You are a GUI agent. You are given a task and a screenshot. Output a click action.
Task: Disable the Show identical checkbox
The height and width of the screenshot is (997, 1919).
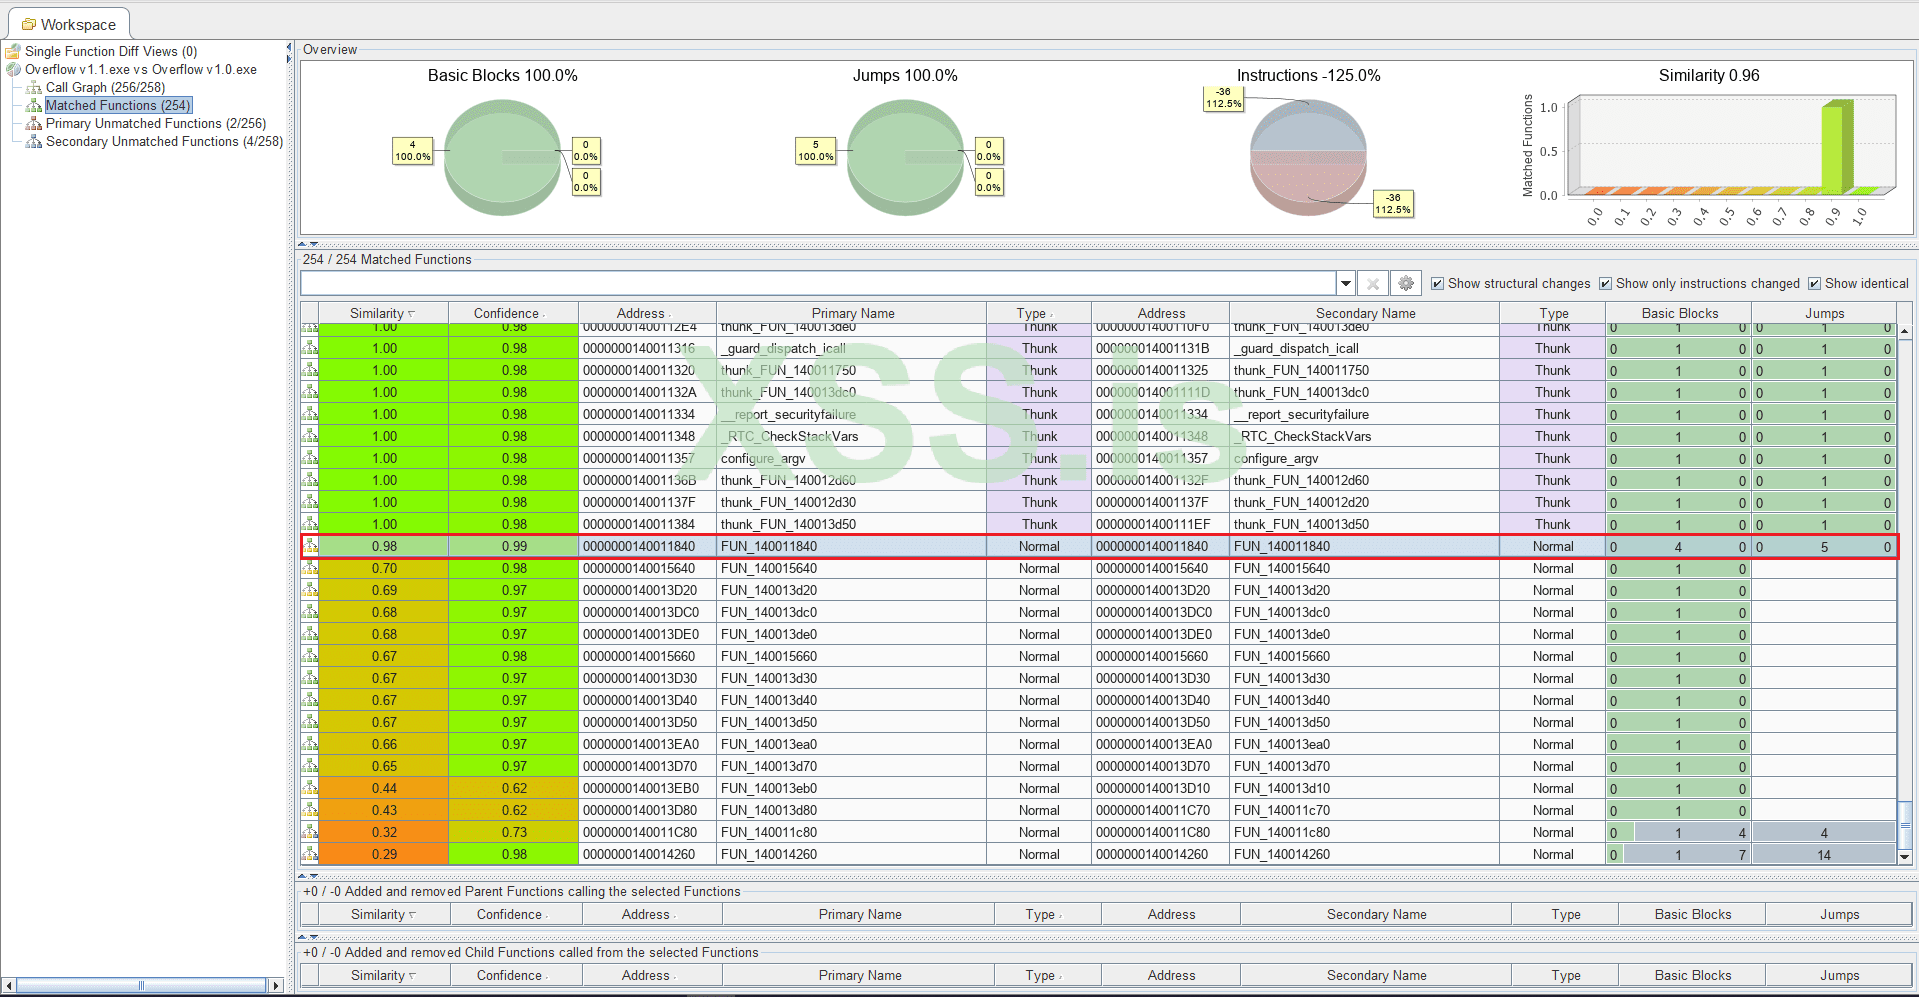click(x=1814, y=284)
